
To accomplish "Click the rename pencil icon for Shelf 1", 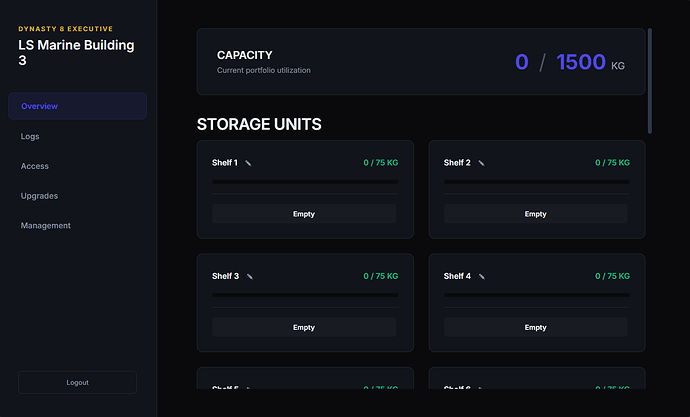I will (x=248, y=163).
